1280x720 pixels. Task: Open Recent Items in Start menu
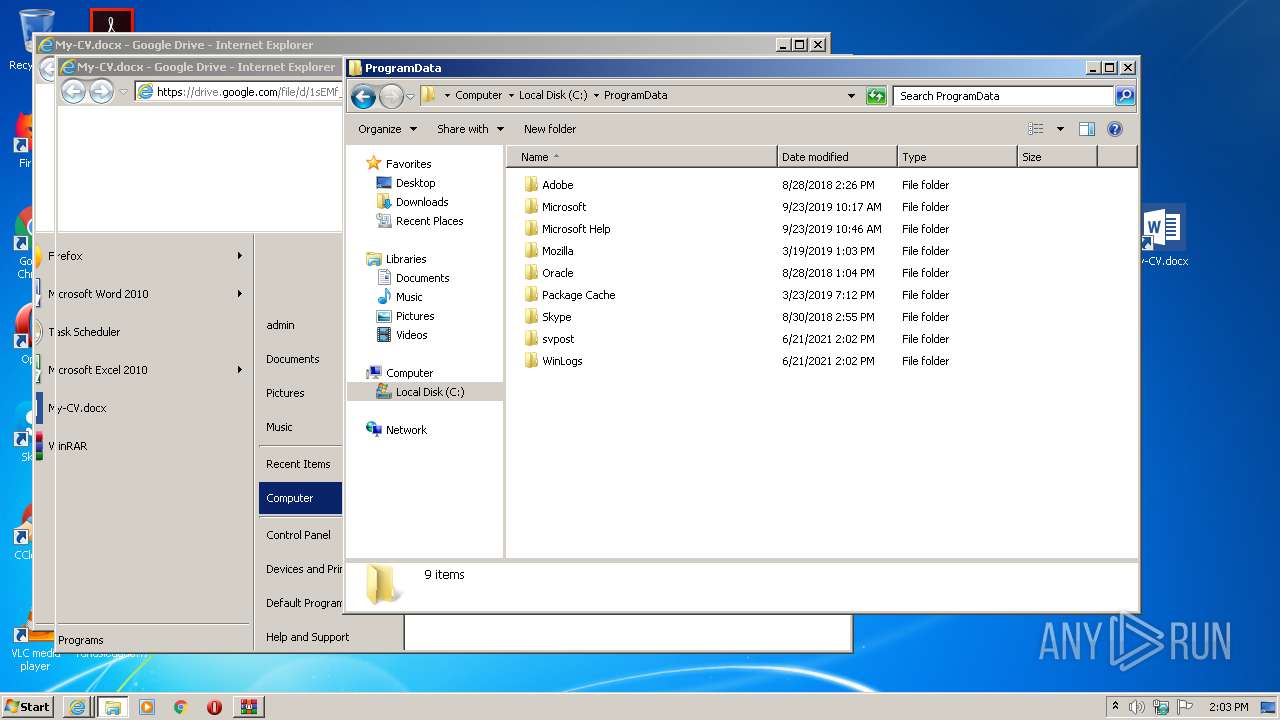pyautogui.click(x=300, y=464)
